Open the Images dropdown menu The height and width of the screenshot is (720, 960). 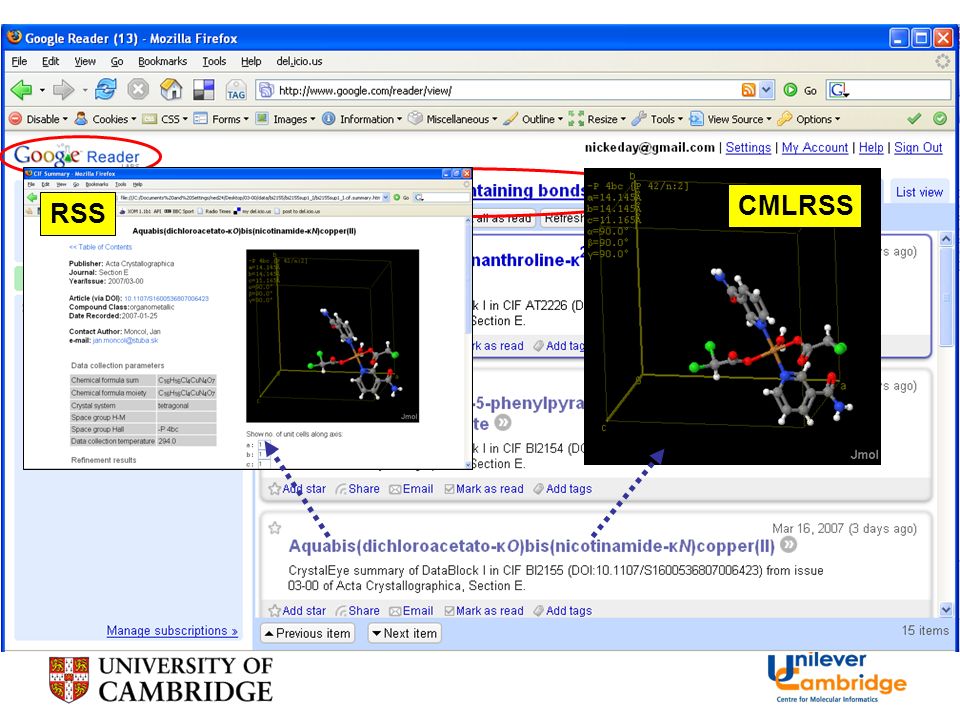(285, 119)
